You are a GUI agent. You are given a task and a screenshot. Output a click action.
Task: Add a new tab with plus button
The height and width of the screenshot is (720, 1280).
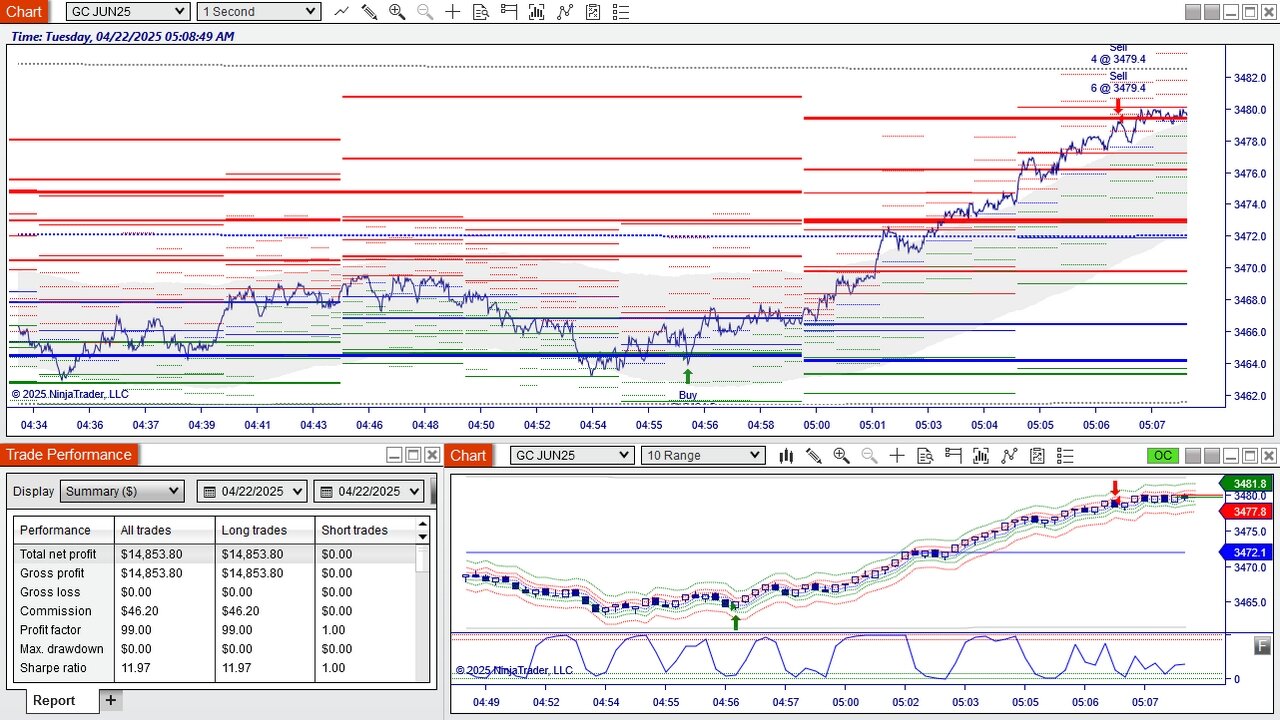[x=111, y=700]
